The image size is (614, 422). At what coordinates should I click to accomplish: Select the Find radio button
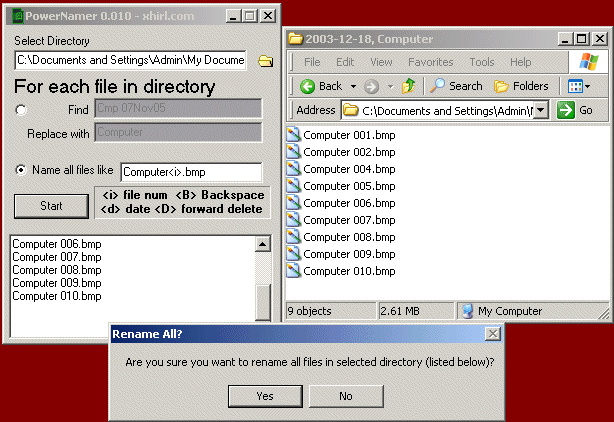point(22,109)
